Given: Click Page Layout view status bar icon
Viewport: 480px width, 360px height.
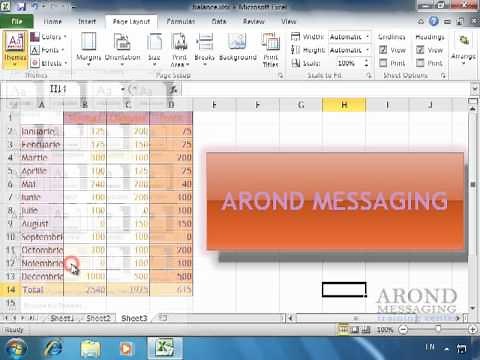Looking at the screenshot, I should 355,330.
